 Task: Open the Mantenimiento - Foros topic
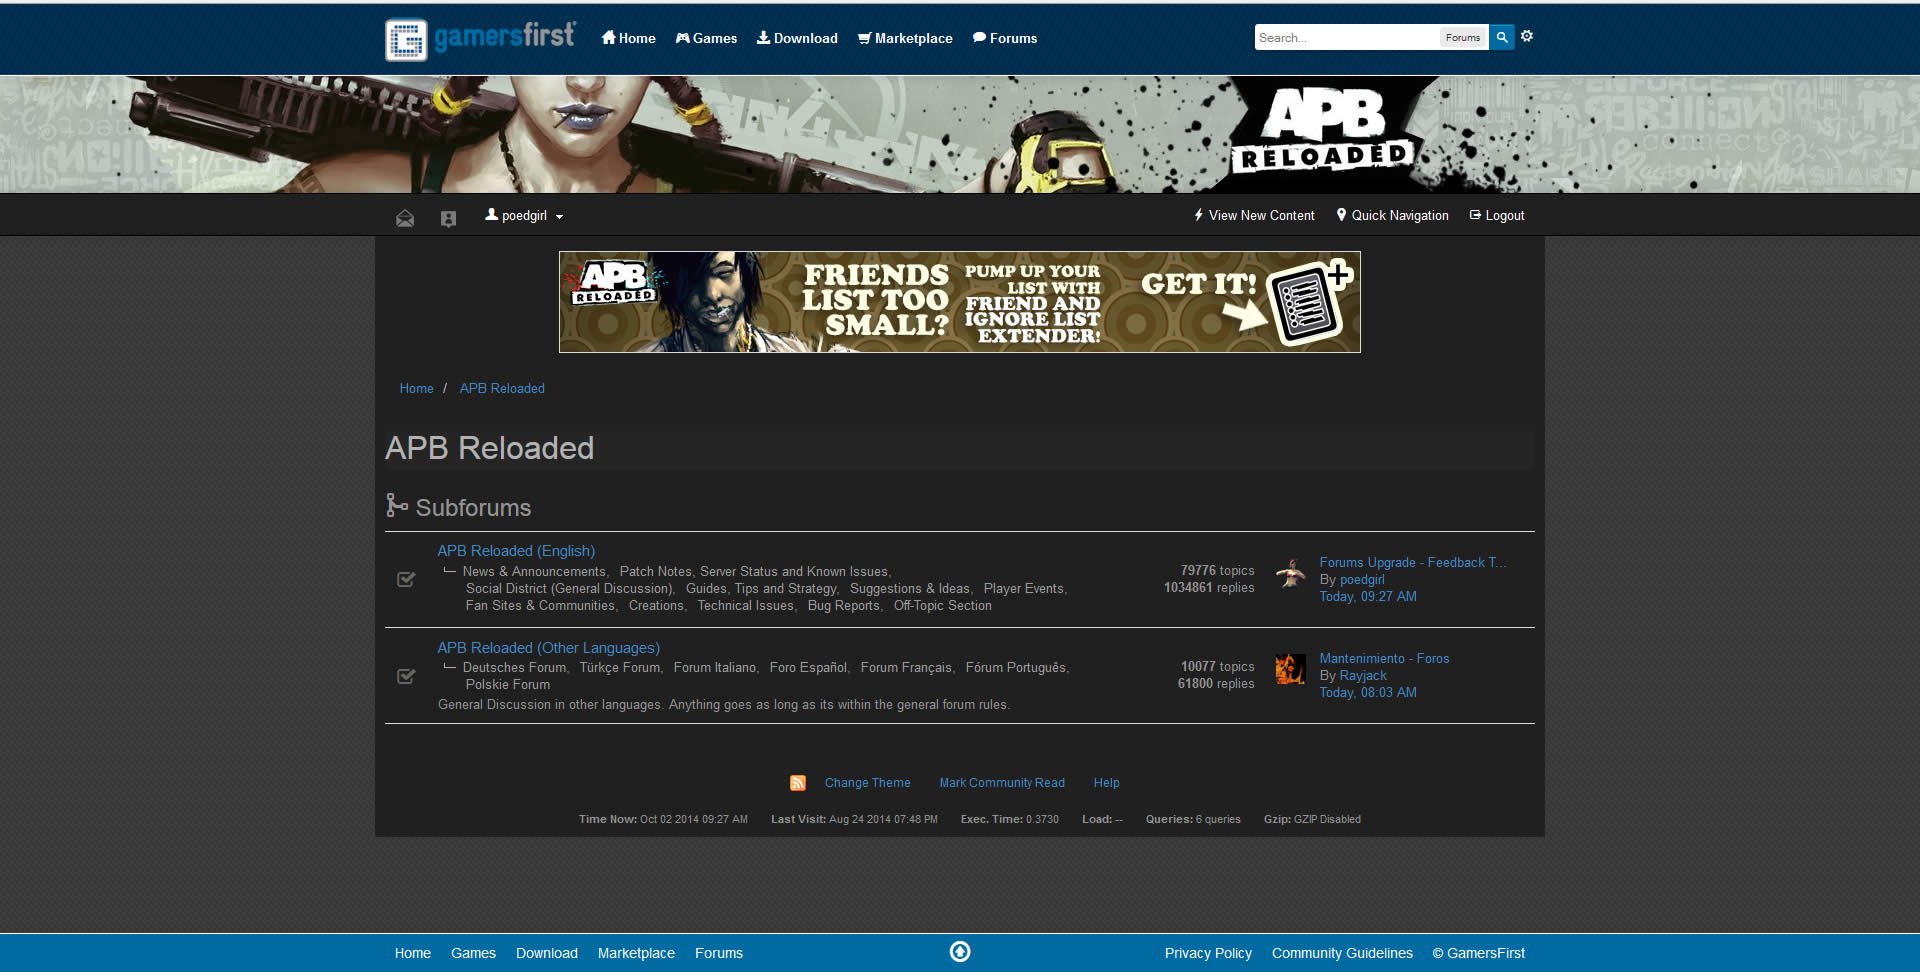point(1384,658)
